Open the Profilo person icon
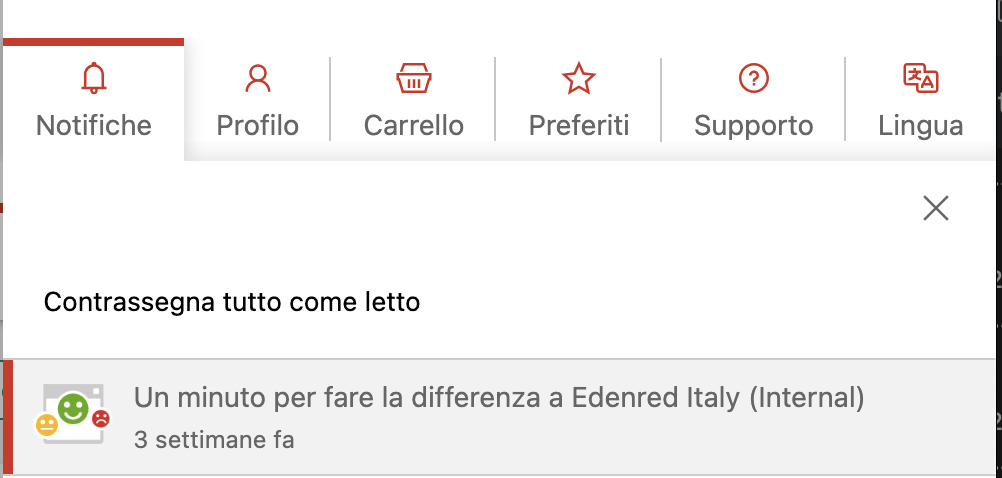This screenshot has width=1002, height=478. tap(258, 78)
